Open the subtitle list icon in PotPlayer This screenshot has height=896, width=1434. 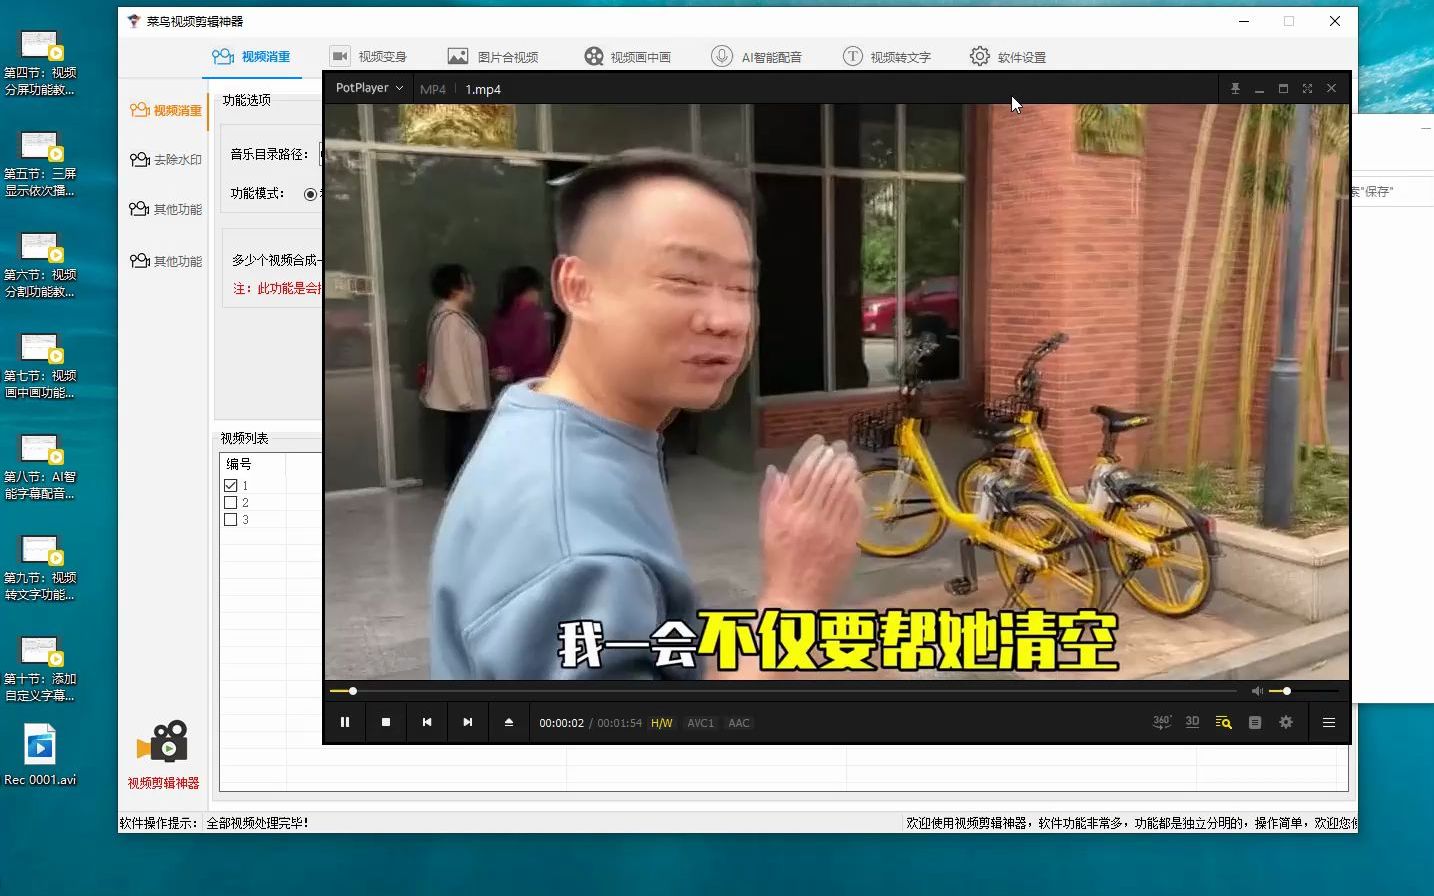[1255, 722]
